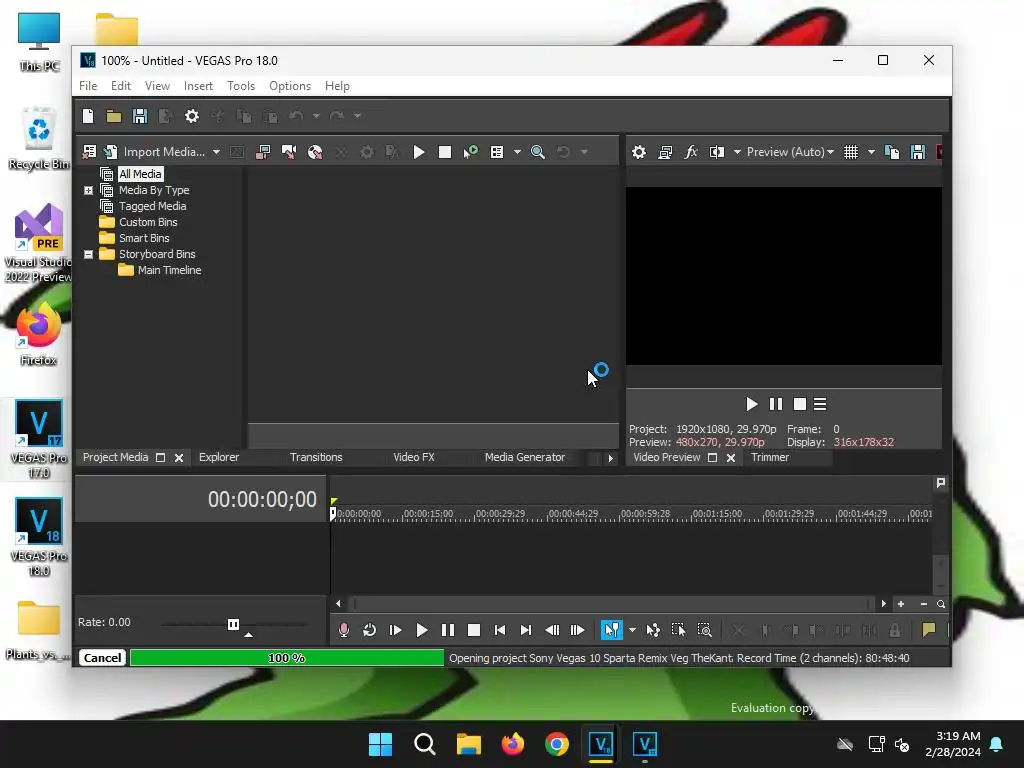
Task: Click the timeline transport play button
Action: [422, 630]
